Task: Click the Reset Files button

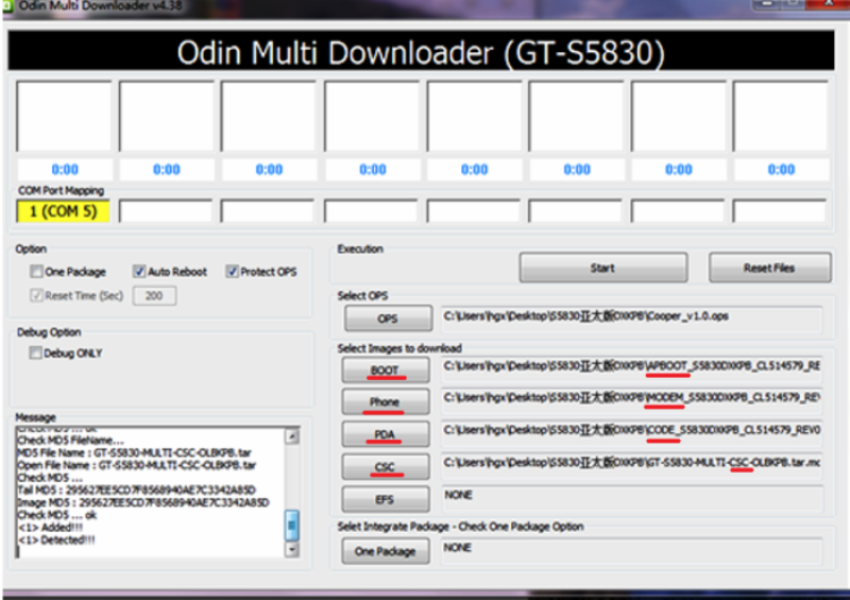Action: [769, 267]
